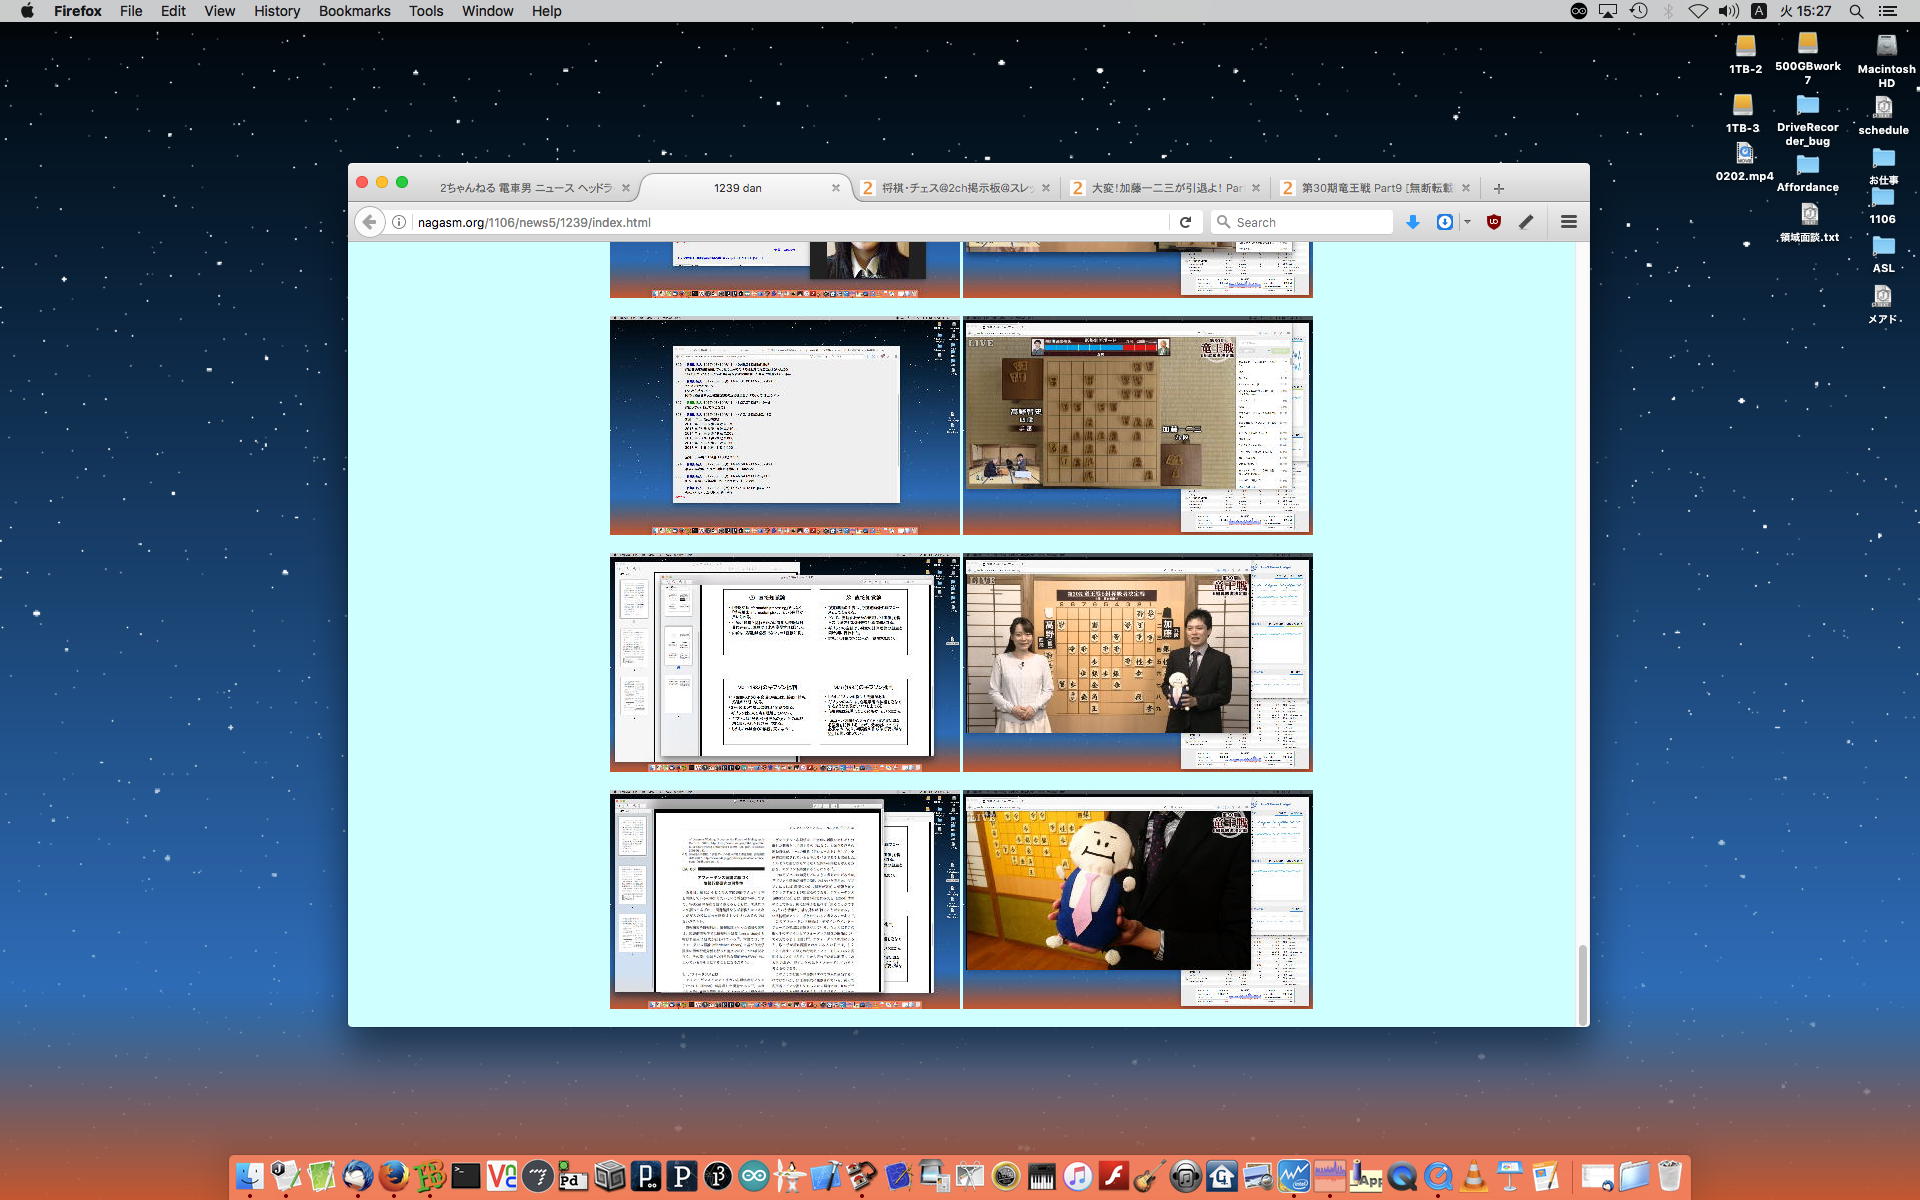Open the History menu
Screen dimensions: 1920x1200
click(x=276, y=11)
